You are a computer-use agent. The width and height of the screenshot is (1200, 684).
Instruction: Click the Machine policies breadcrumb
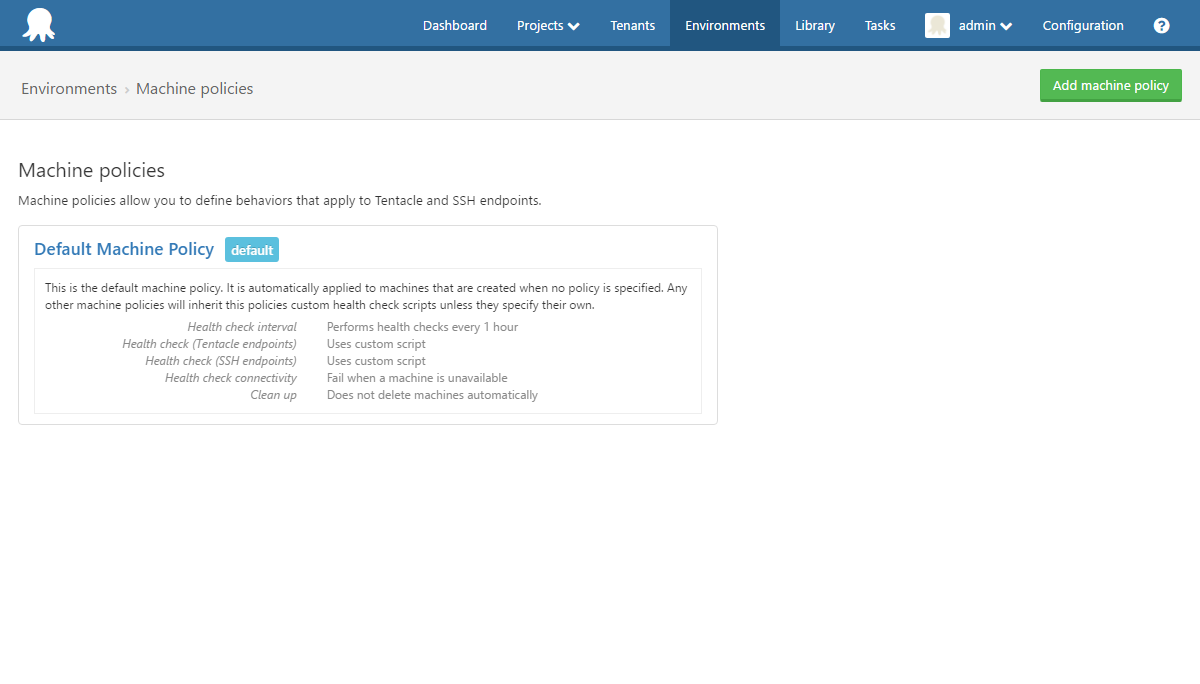point(194,88)
